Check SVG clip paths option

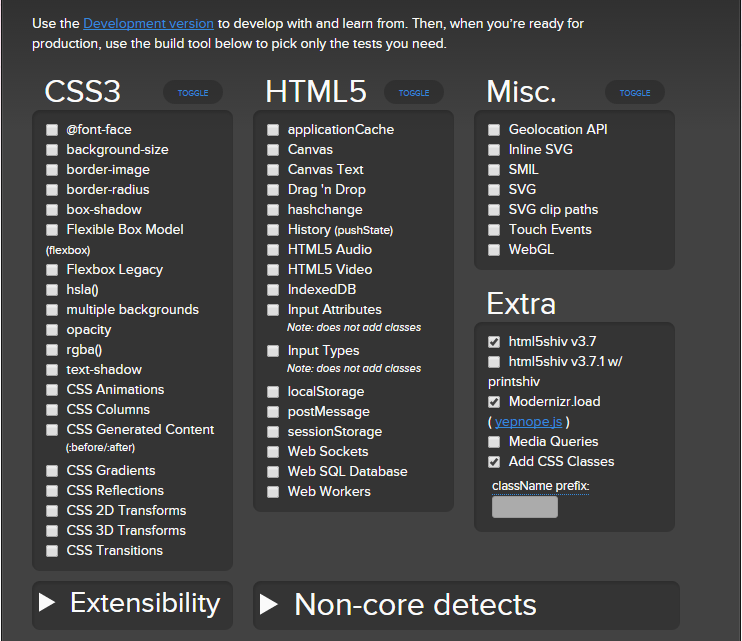coord(494,210)
